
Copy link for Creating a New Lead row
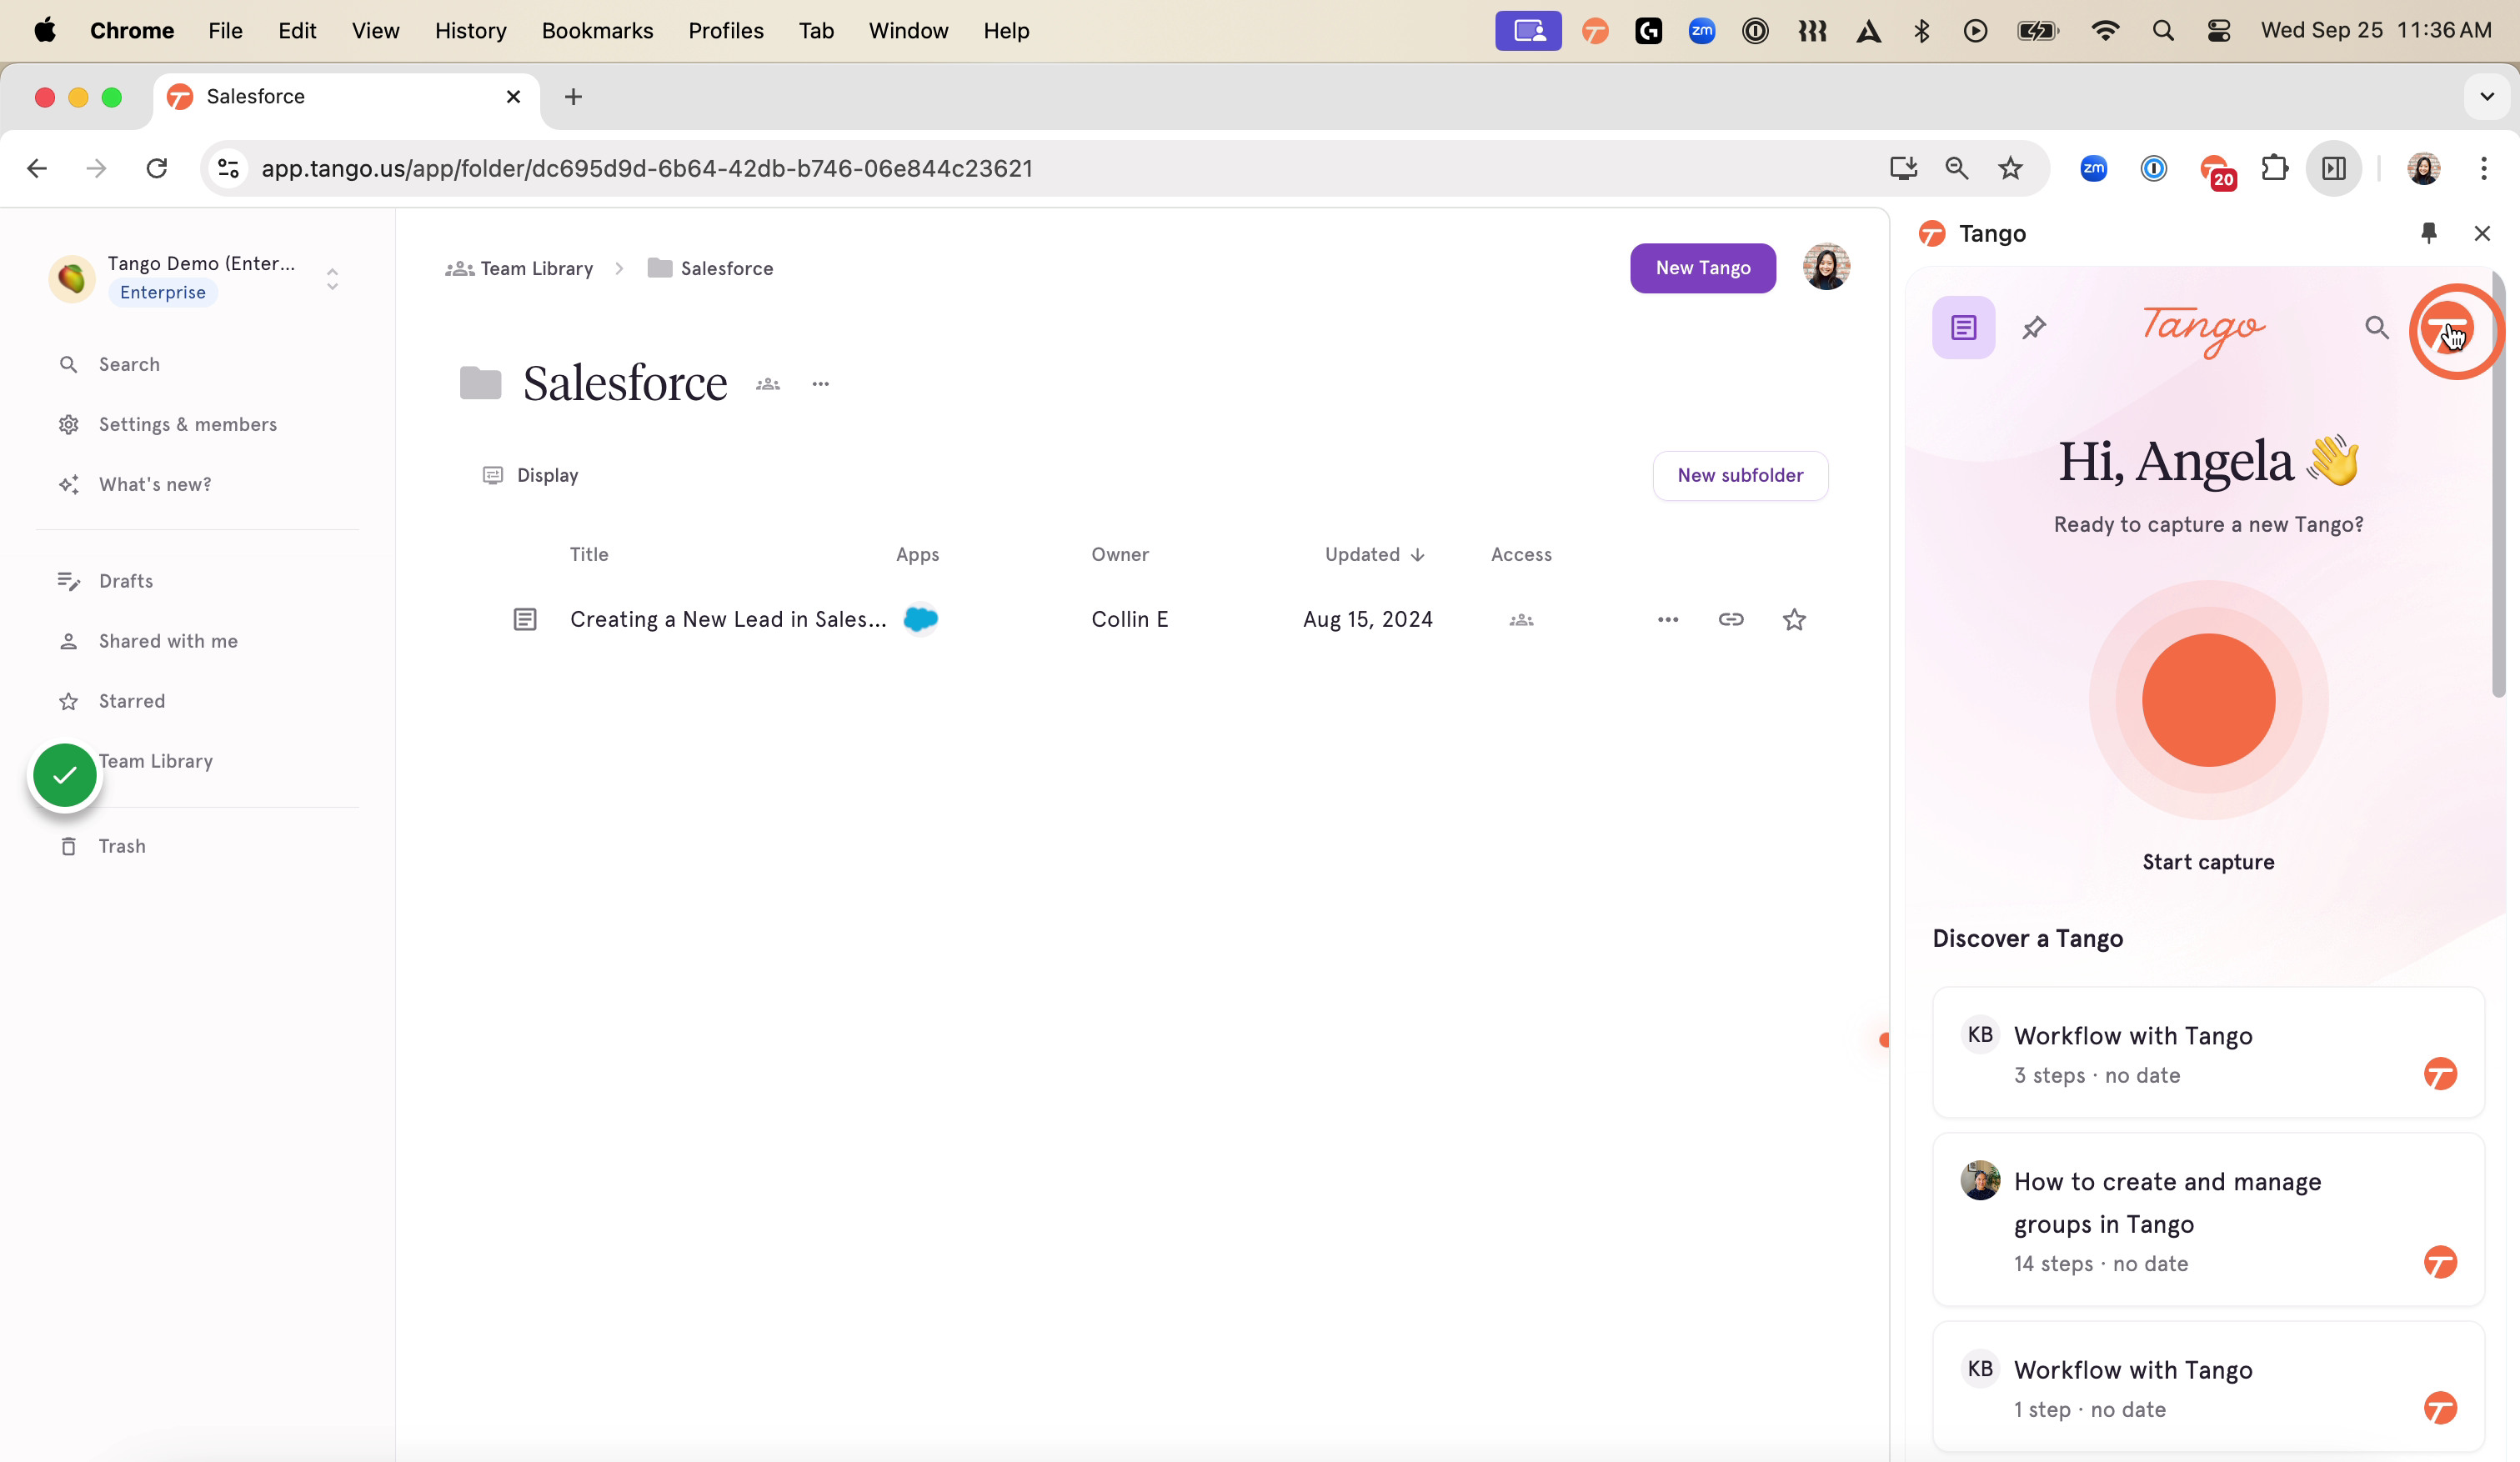click(1731, 619)
